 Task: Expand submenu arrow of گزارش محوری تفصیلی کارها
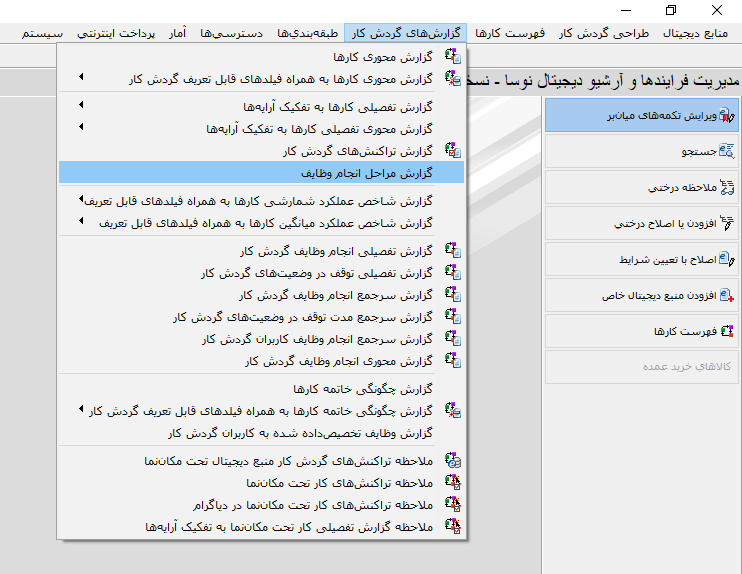(81, 128)
